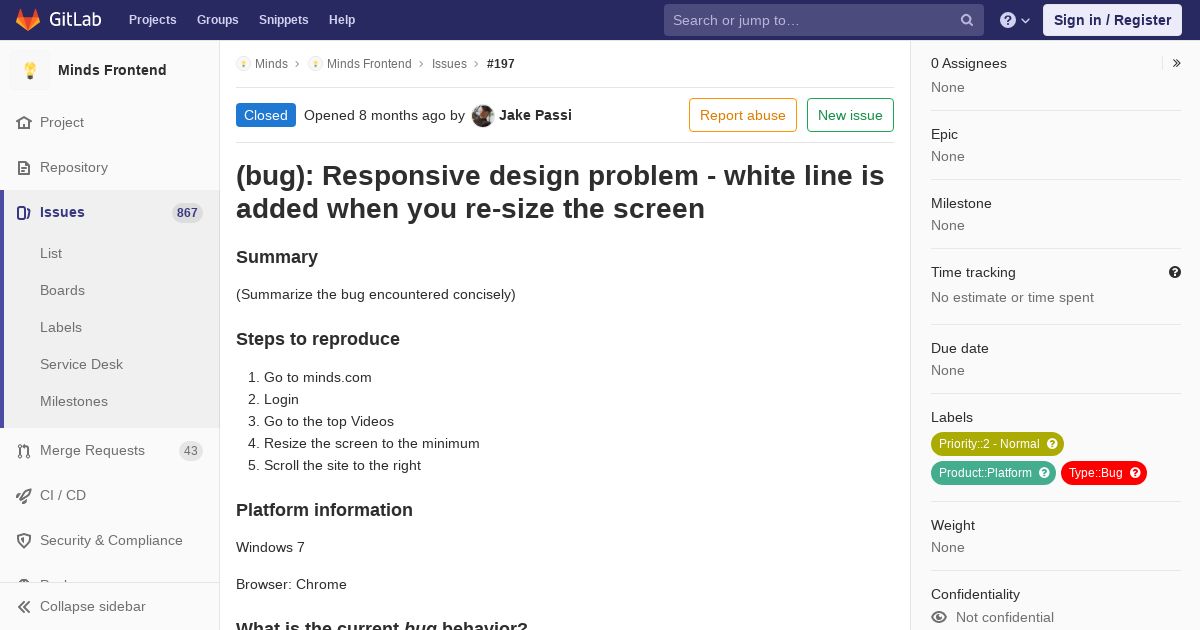
Task: Open Jake Passi's profile link
Action: pyautogui.click(x=535, y=115)
